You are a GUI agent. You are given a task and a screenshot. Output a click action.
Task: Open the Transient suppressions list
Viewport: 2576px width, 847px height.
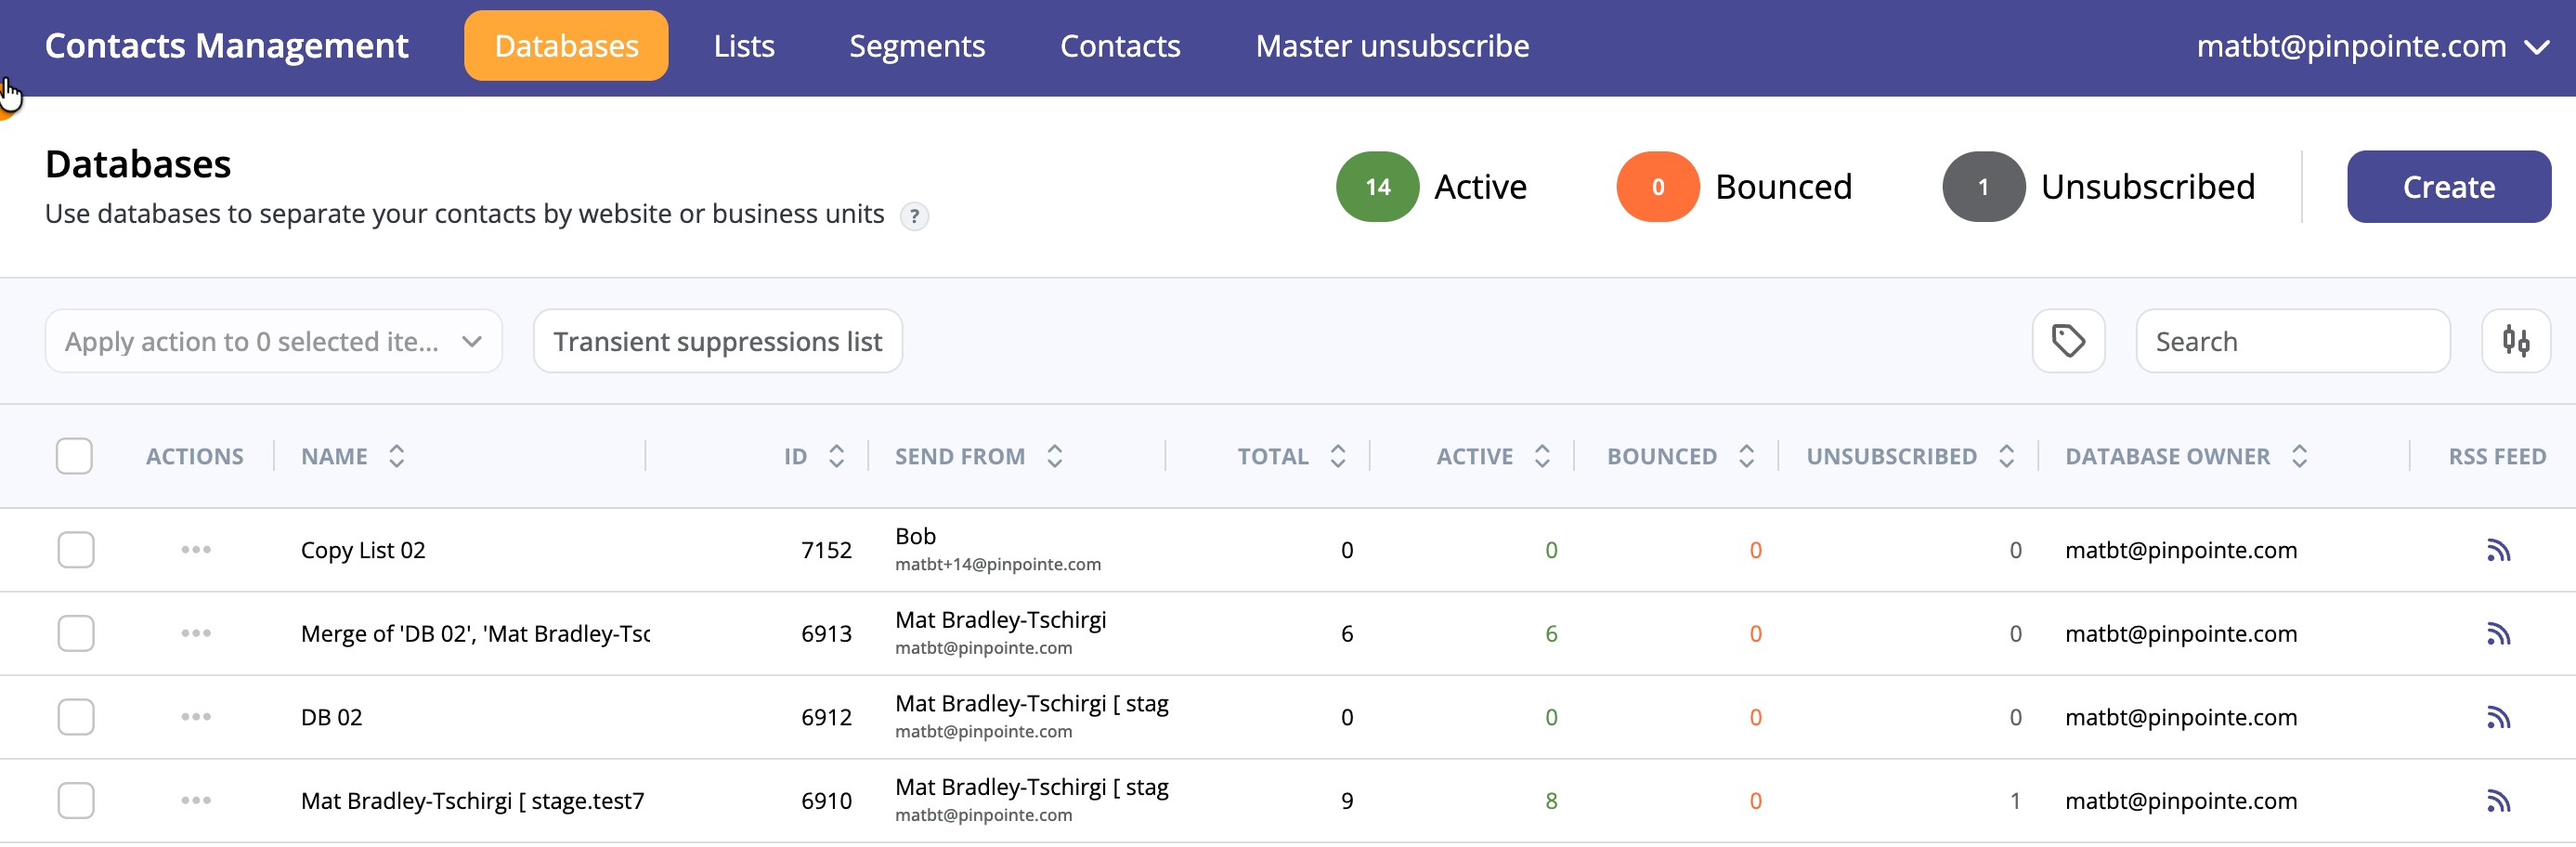718,341
